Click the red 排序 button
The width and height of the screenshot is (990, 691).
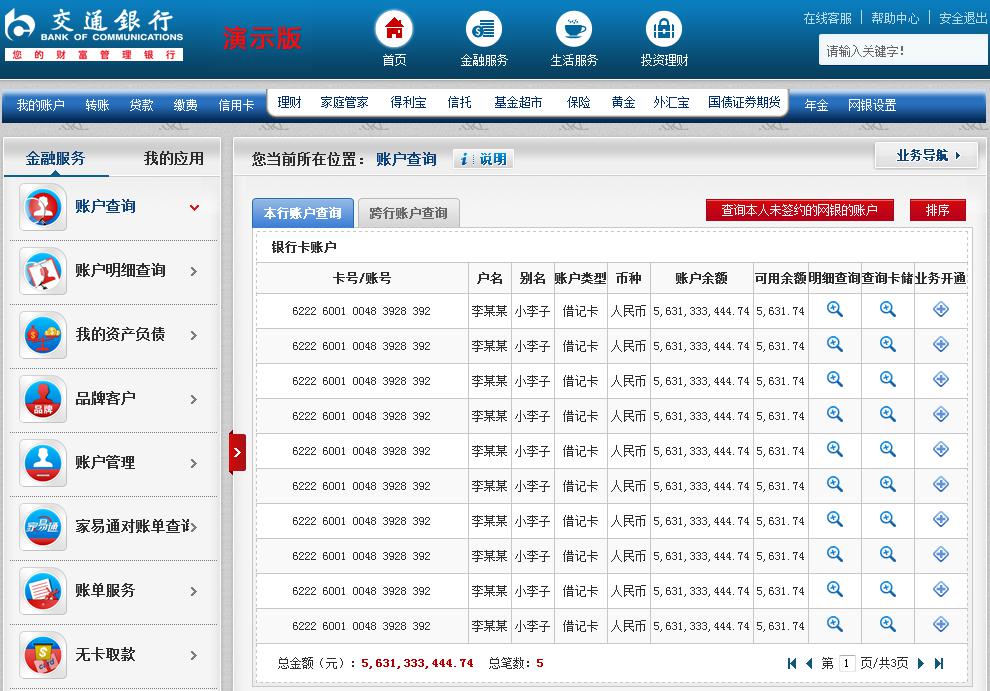[937, 210]
